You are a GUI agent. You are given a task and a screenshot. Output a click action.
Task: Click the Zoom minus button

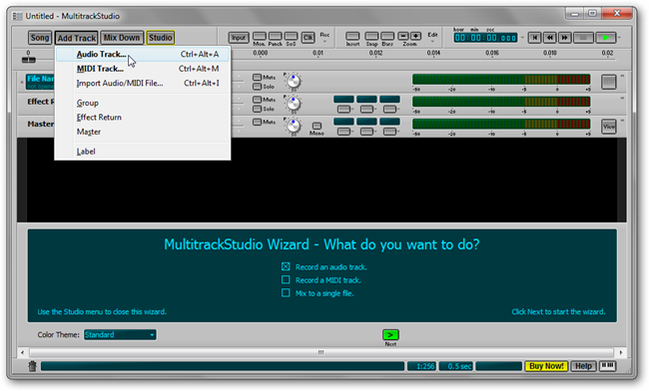click(404, 36)
